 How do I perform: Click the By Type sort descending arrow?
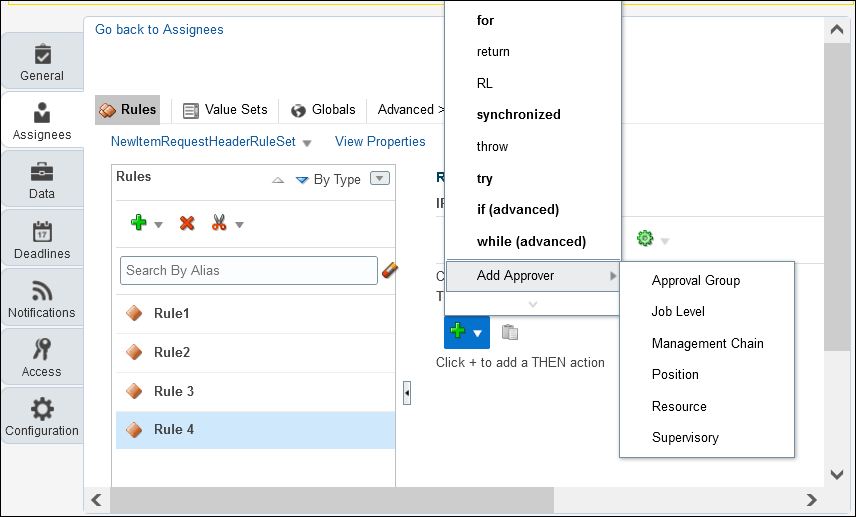[302, 180]
